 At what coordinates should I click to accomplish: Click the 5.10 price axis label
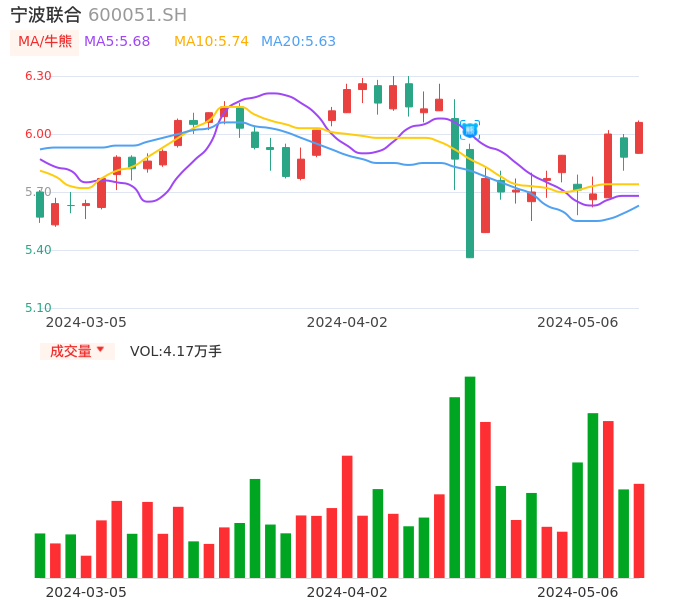[38, 308]
